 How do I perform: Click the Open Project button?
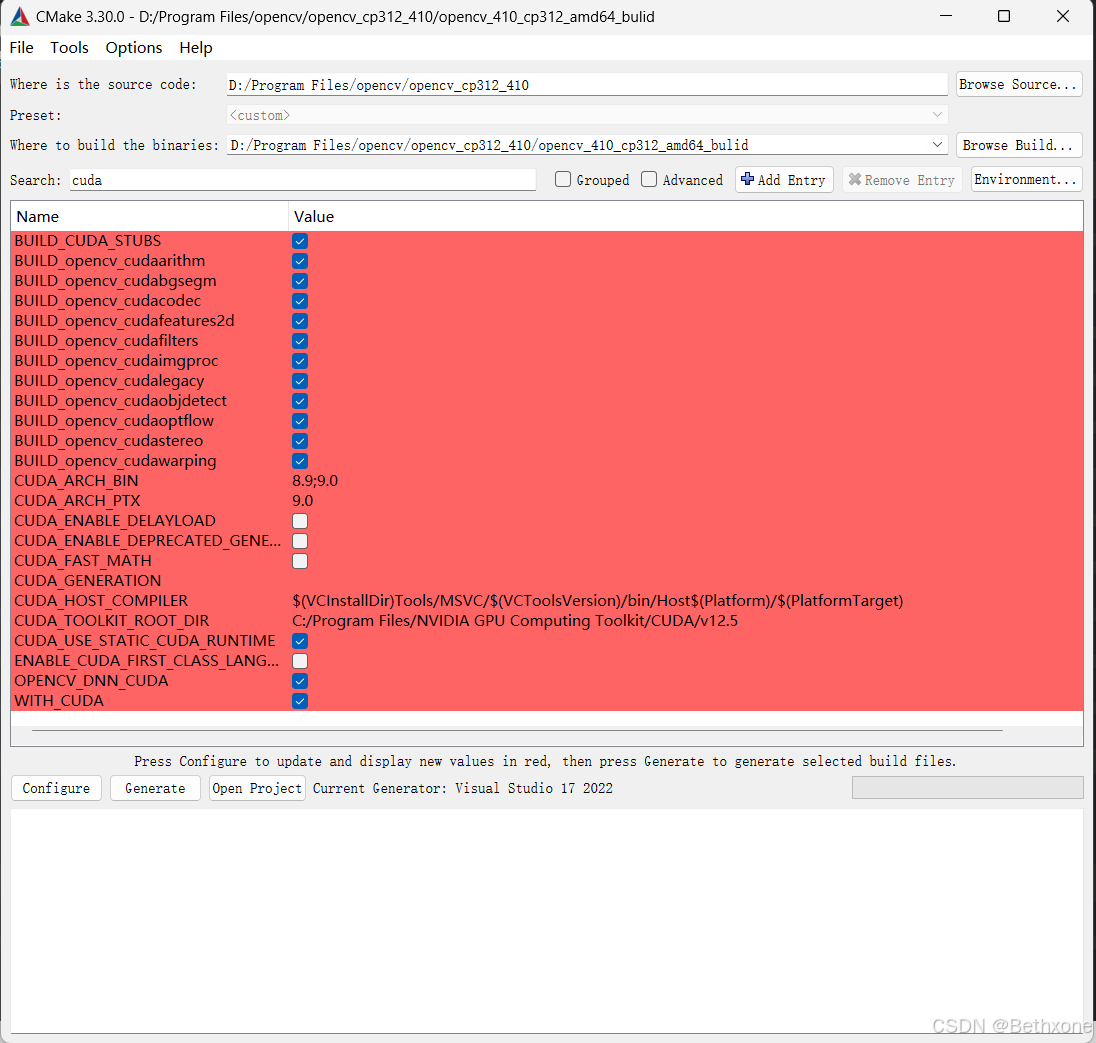pyautogui.click(x=257, y=789)
